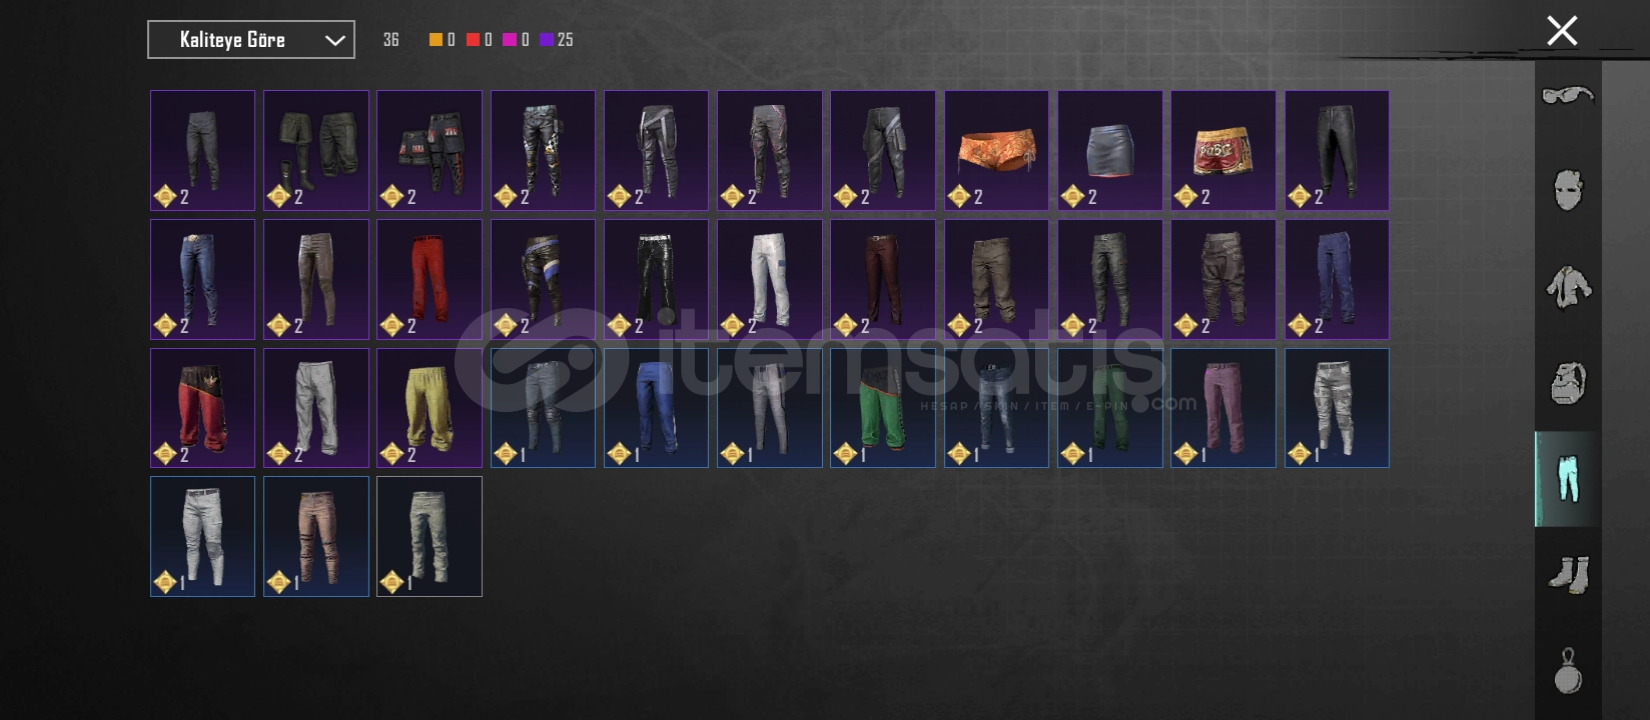
Task: Select the bright red pants item
Action: click(x=429, y=279)
